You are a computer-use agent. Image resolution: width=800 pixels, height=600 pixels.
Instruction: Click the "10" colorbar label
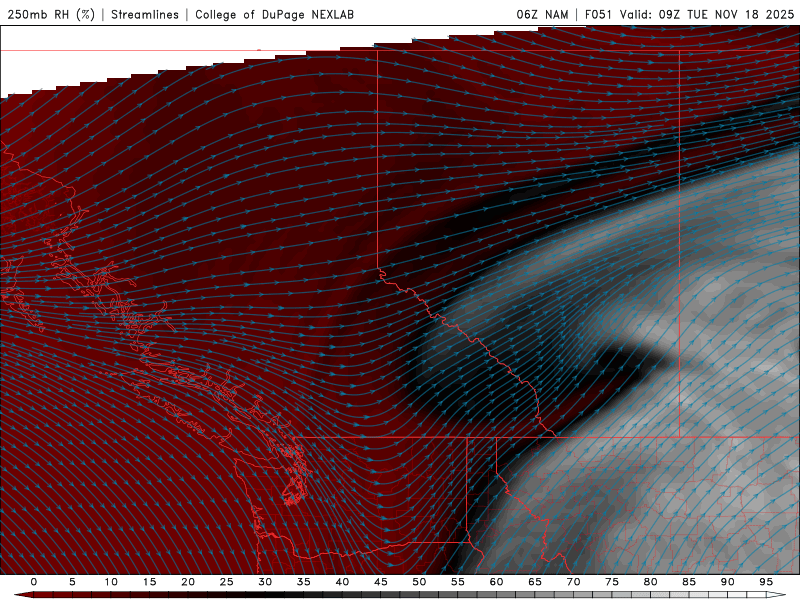tap(111, 582)
